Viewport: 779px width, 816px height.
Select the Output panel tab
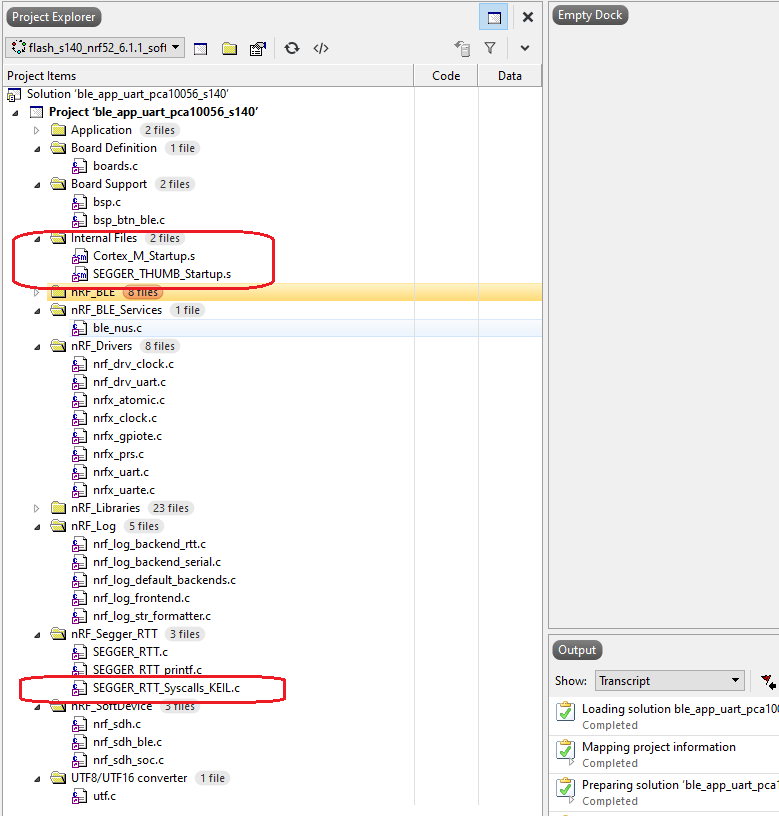click(x=577, y=650)
